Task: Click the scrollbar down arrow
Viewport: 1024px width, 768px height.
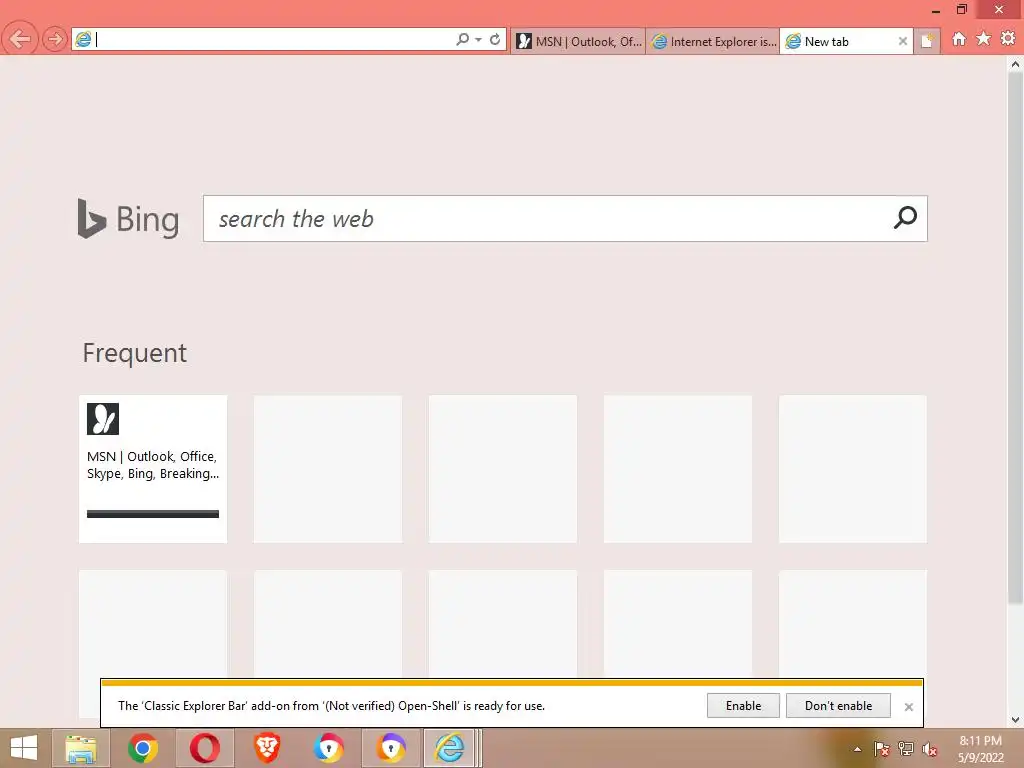Action: coord(1015,720)
